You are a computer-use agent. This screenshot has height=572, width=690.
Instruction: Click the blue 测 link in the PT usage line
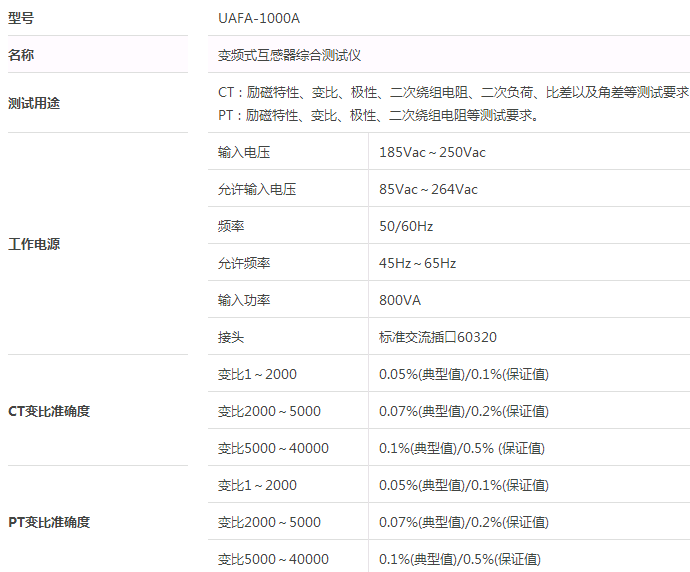click(486, 115)
